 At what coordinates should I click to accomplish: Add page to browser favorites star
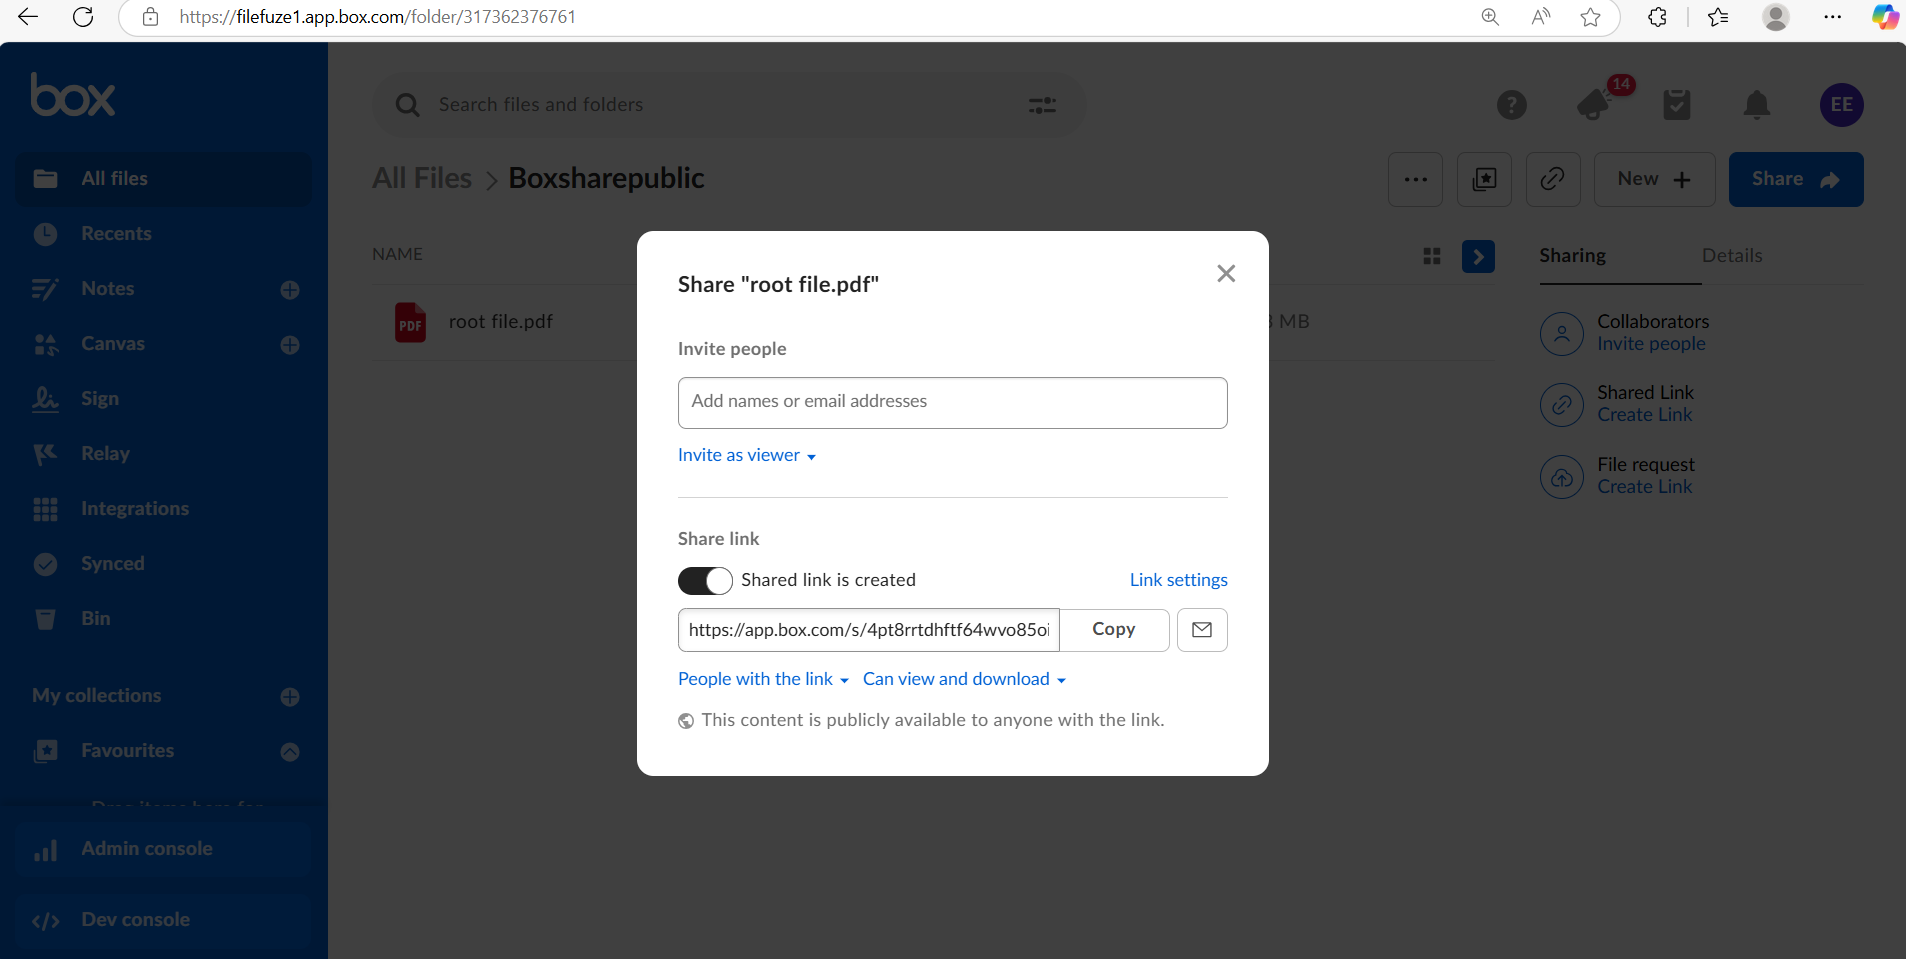tap(1590, 17)
